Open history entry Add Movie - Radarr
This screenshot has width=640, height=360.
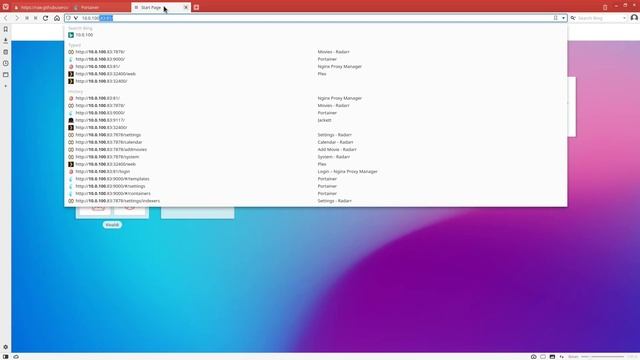pyautogui.click(x=316, y=149)
